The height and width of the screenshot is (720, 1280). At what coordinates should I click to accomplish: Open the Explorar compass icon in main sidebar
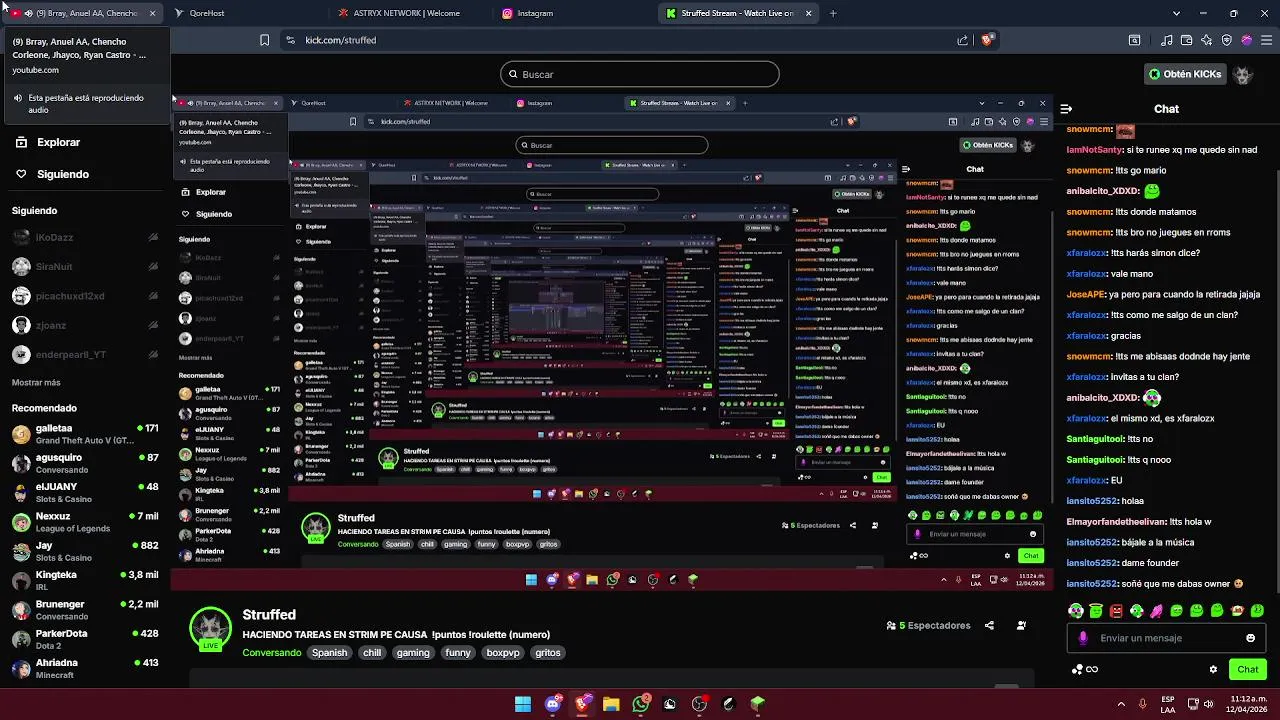coord(21,142)
